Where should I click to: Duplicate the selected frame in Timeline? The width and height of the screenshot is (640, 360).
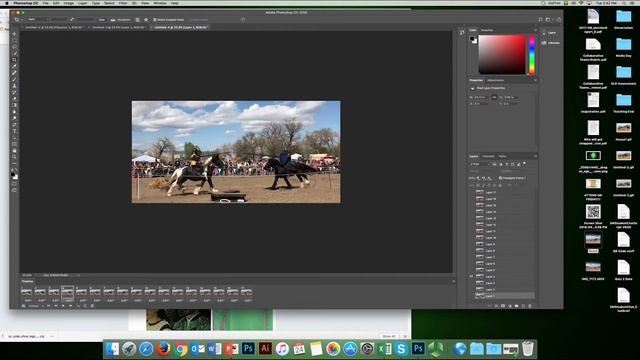point(85,306)
